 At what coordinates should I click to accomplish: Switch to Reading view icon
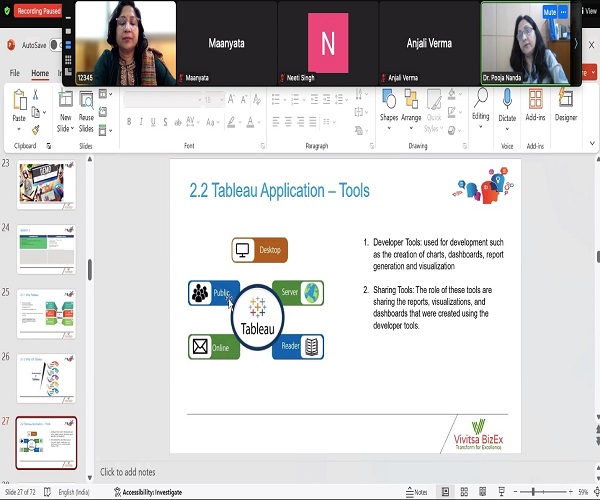click(483, 492)
